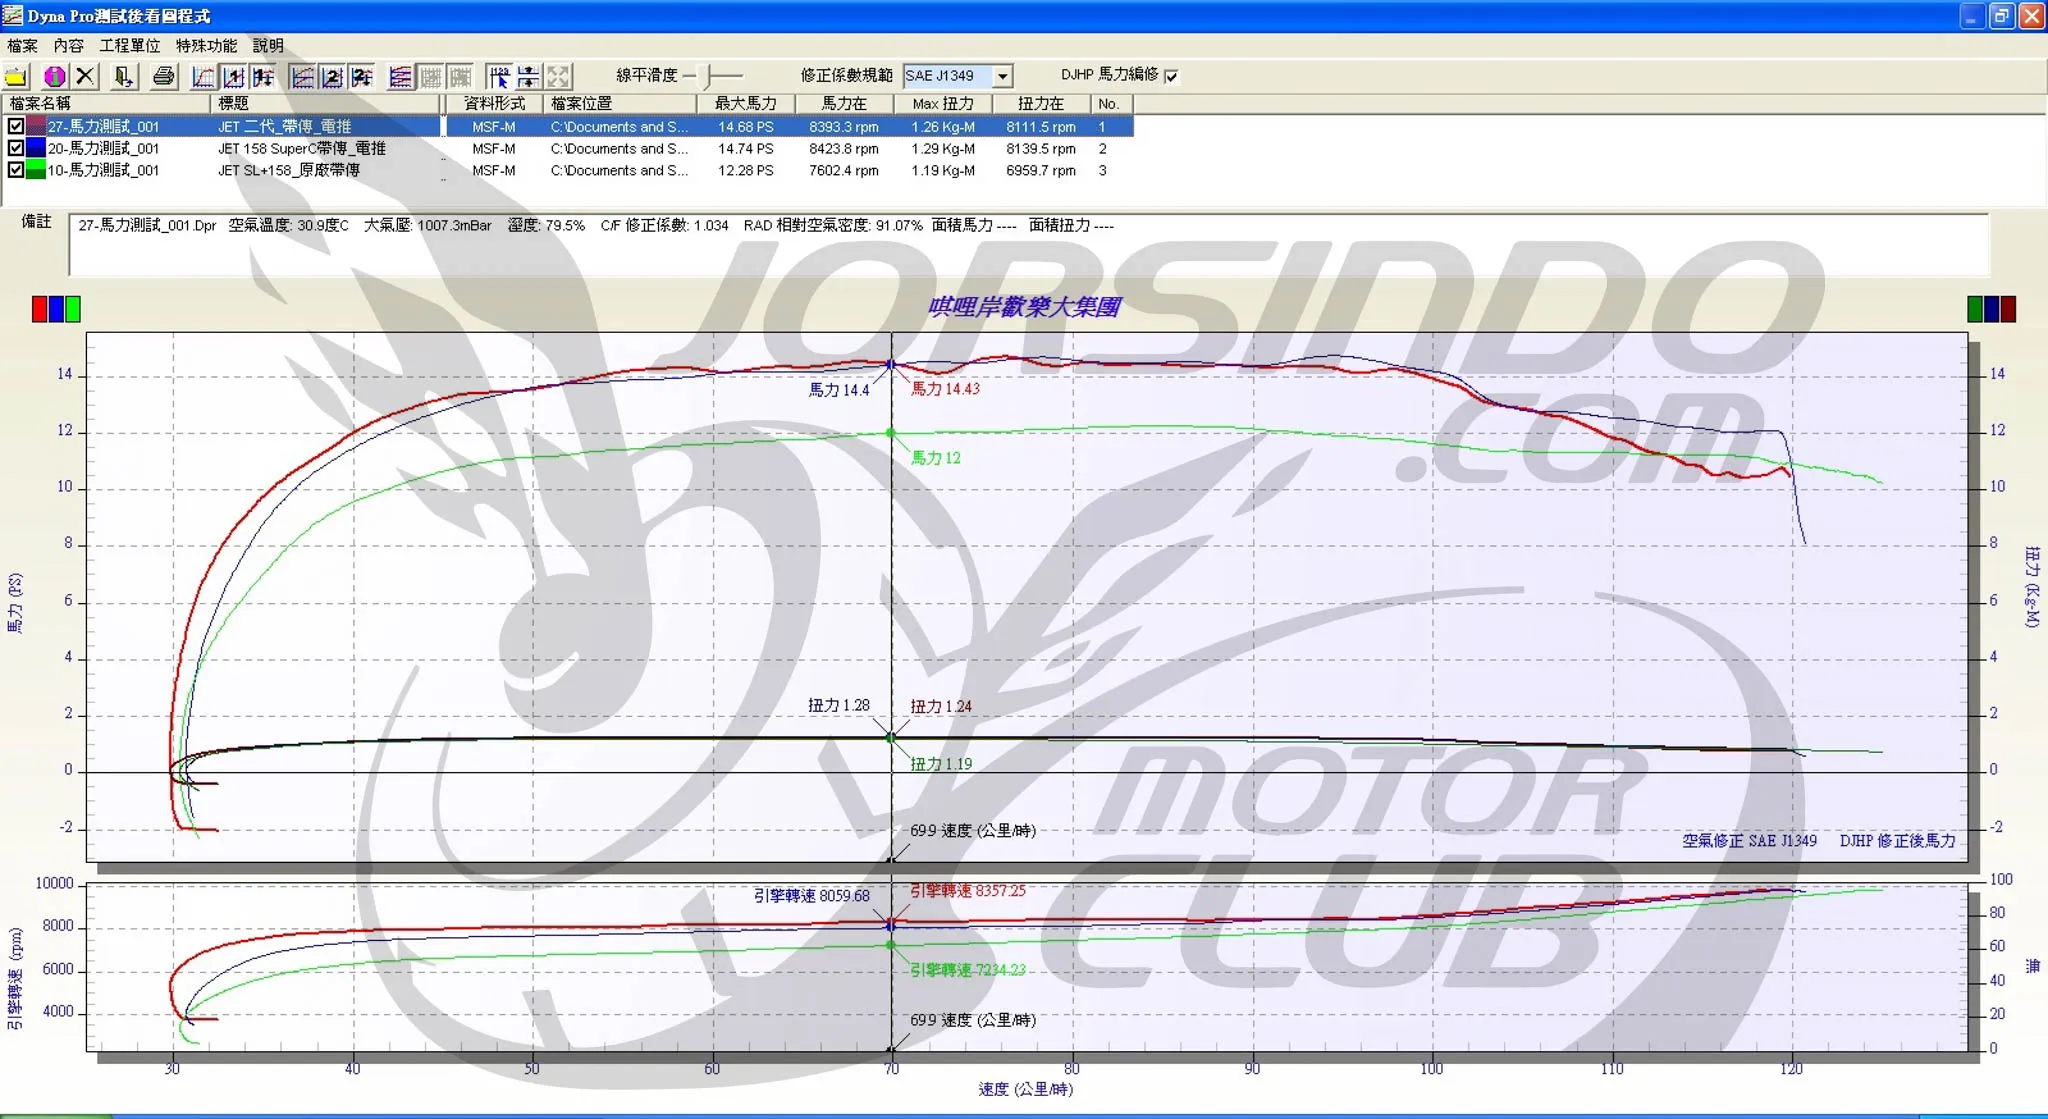Click the multi-line overlay graph icon

[400, 76]
